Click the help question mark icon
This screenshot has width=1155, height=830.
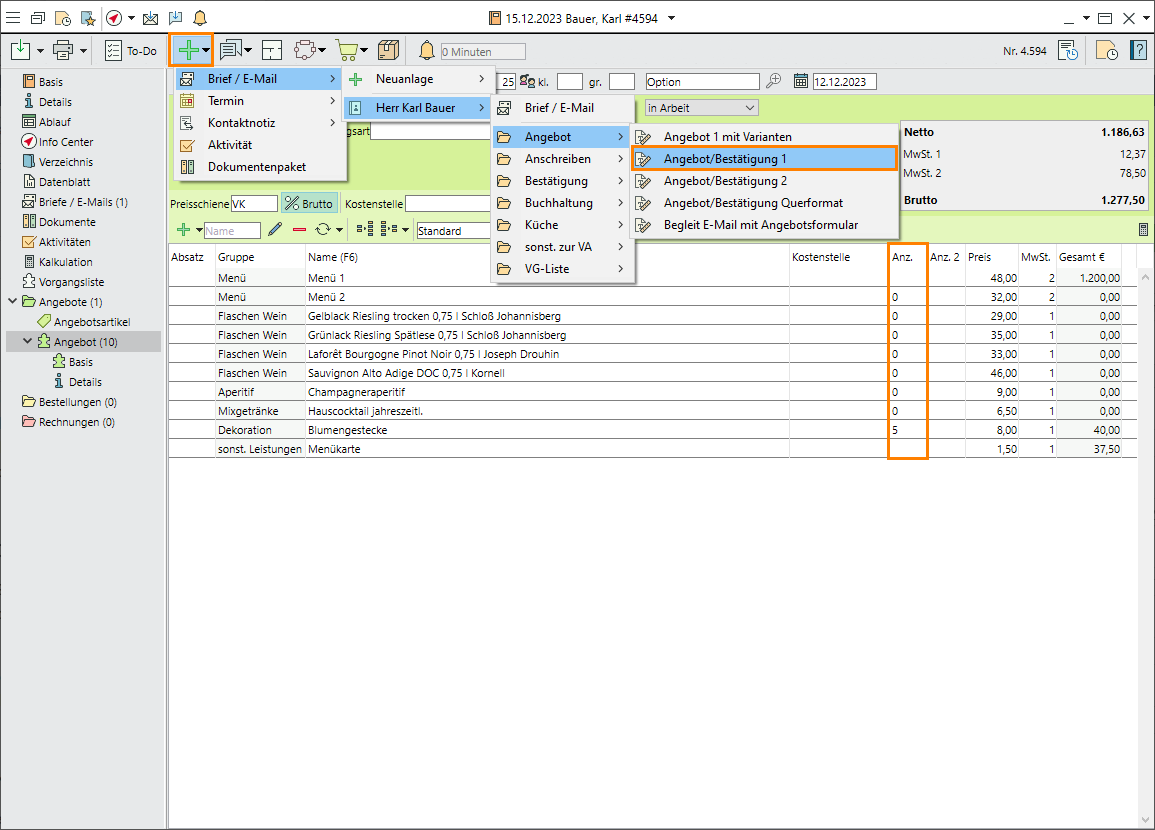1138,51
